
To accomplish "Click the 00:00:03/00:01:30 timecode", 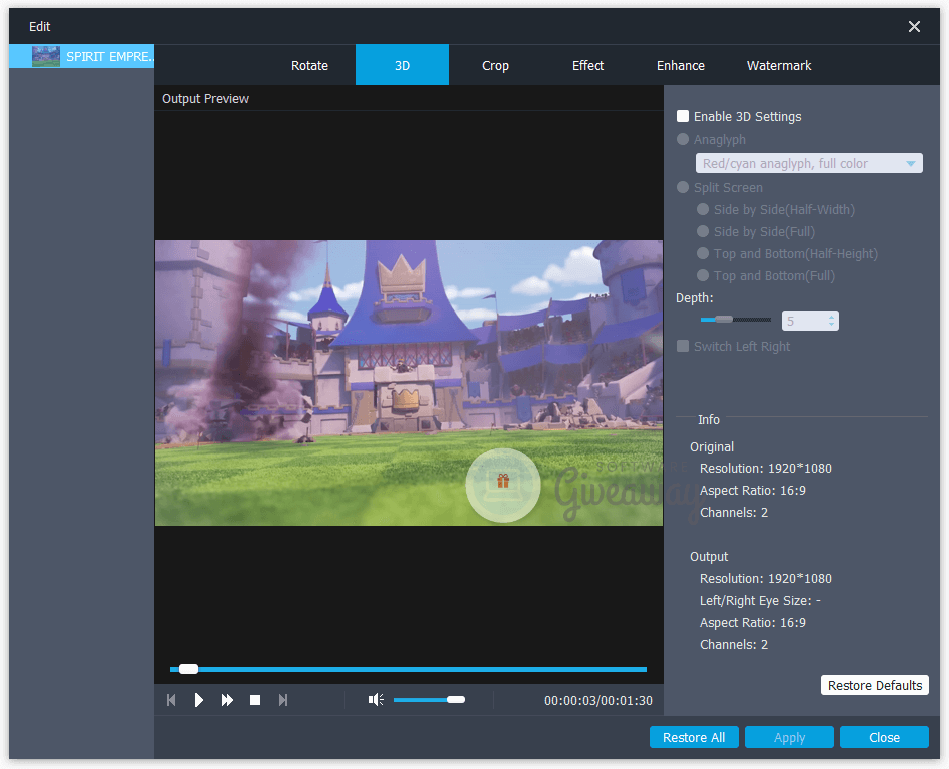I will pyautogui.click(x=598, y=701).
